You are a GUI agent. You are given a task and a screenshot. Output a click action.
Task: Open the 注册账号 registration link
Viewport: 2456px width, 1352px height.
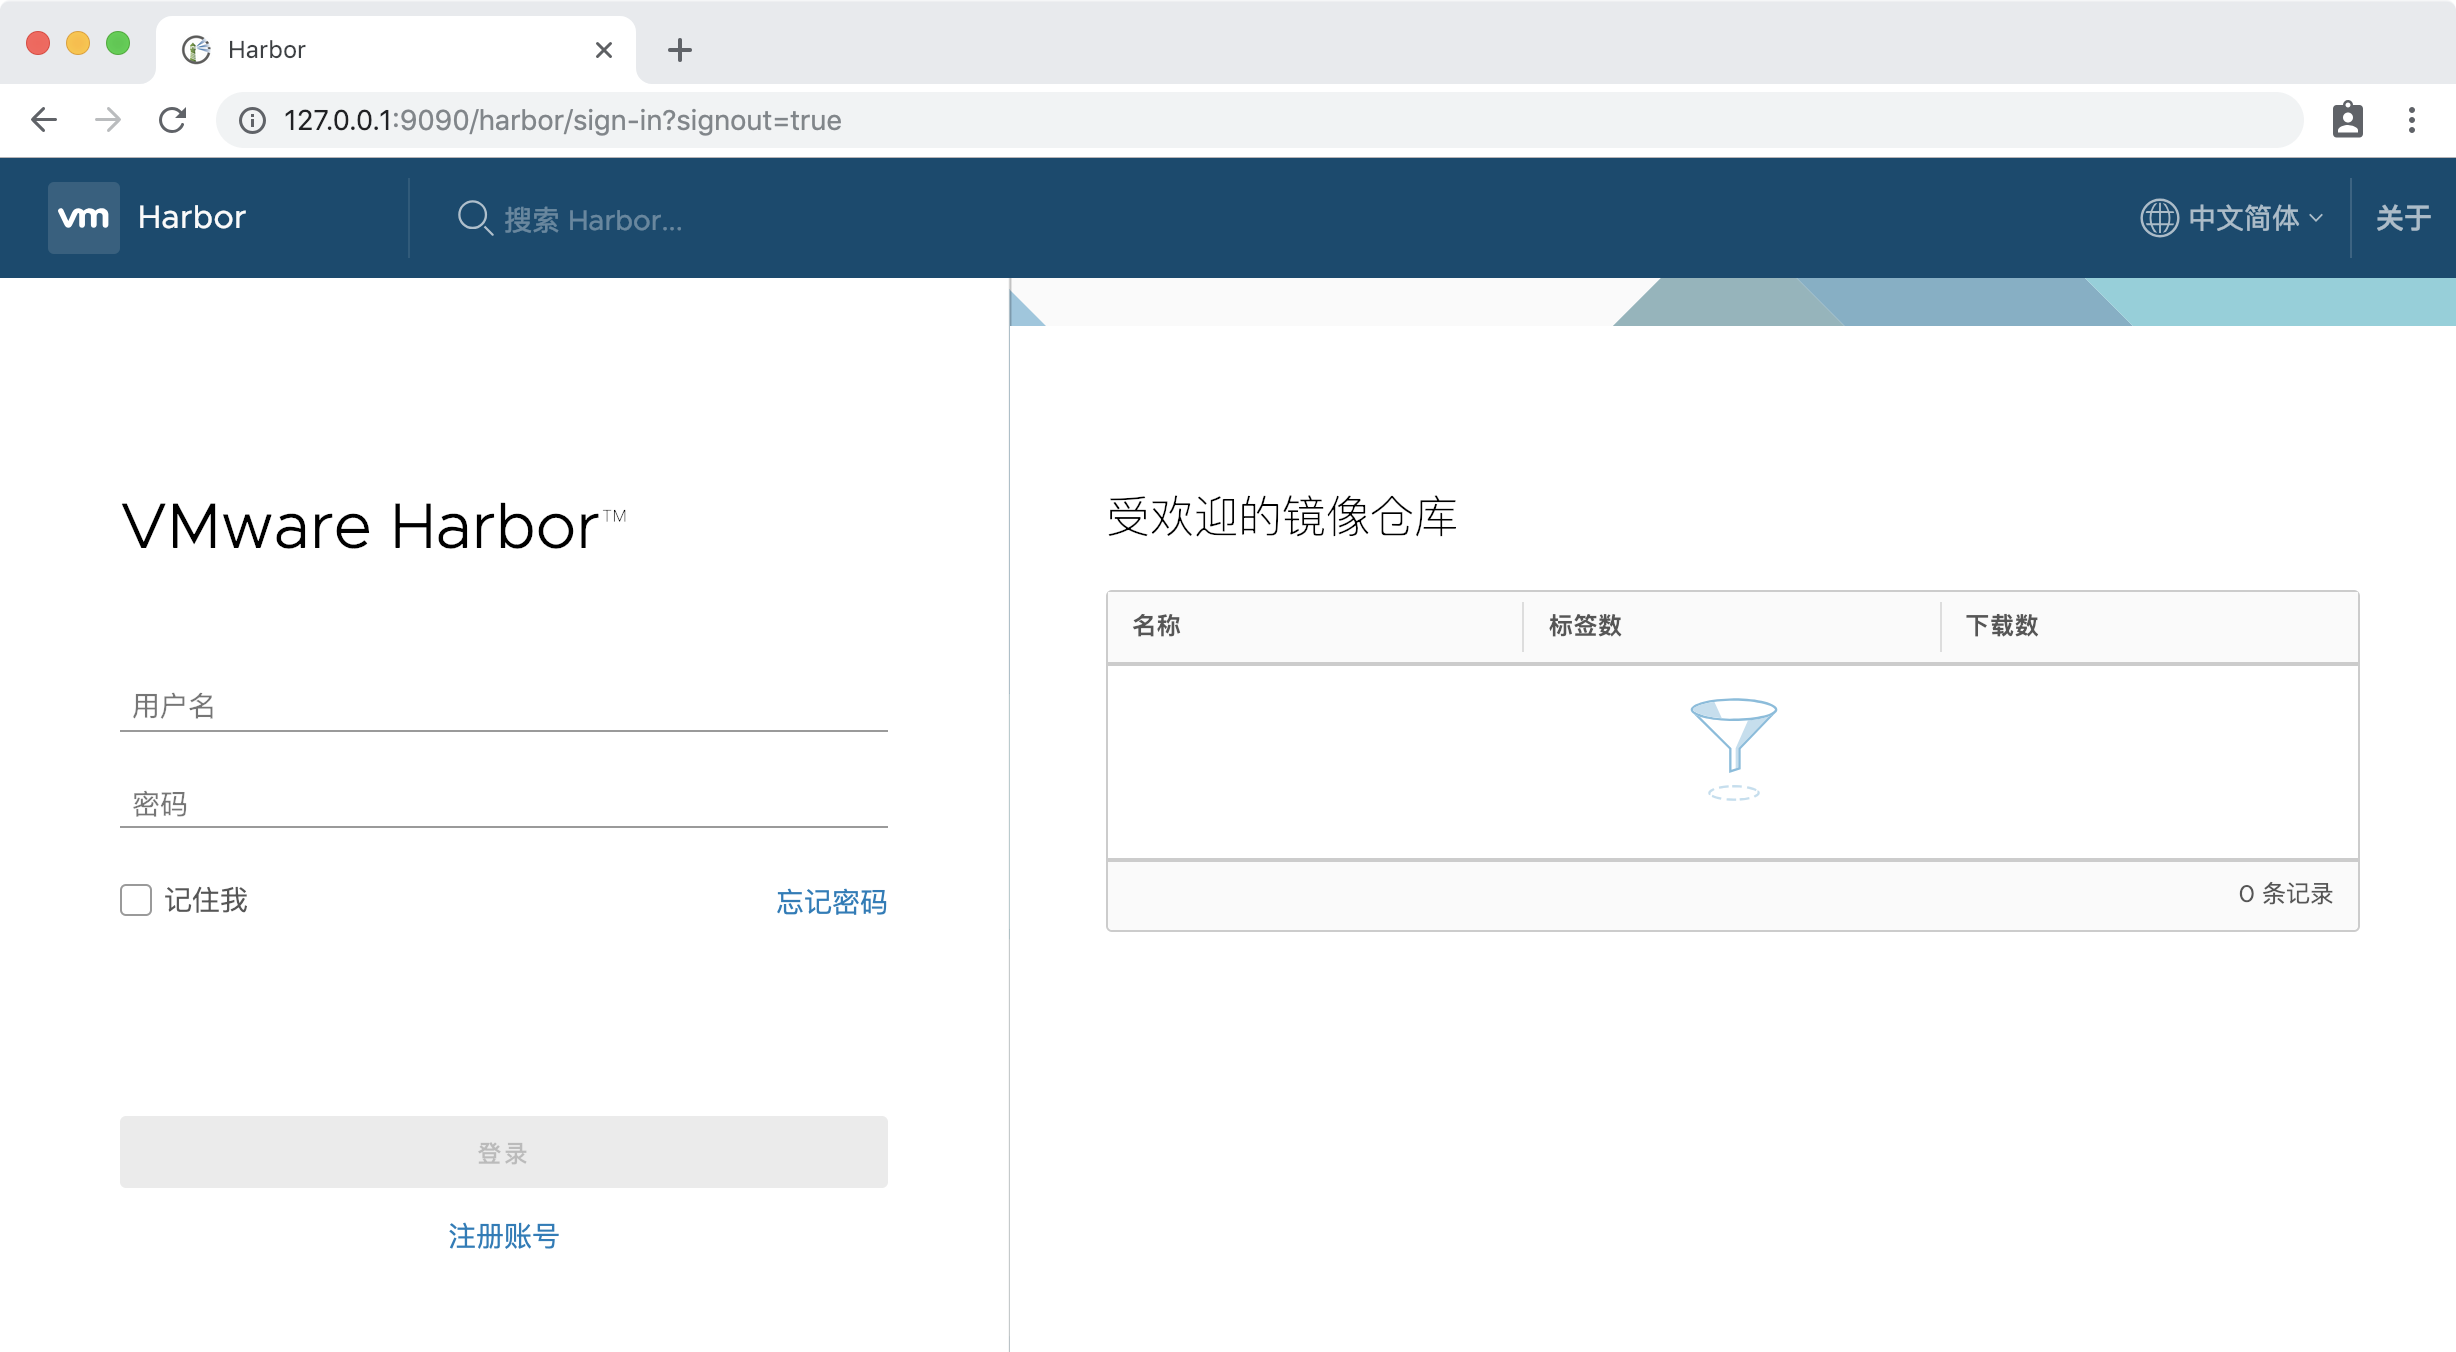(503, 1236)
